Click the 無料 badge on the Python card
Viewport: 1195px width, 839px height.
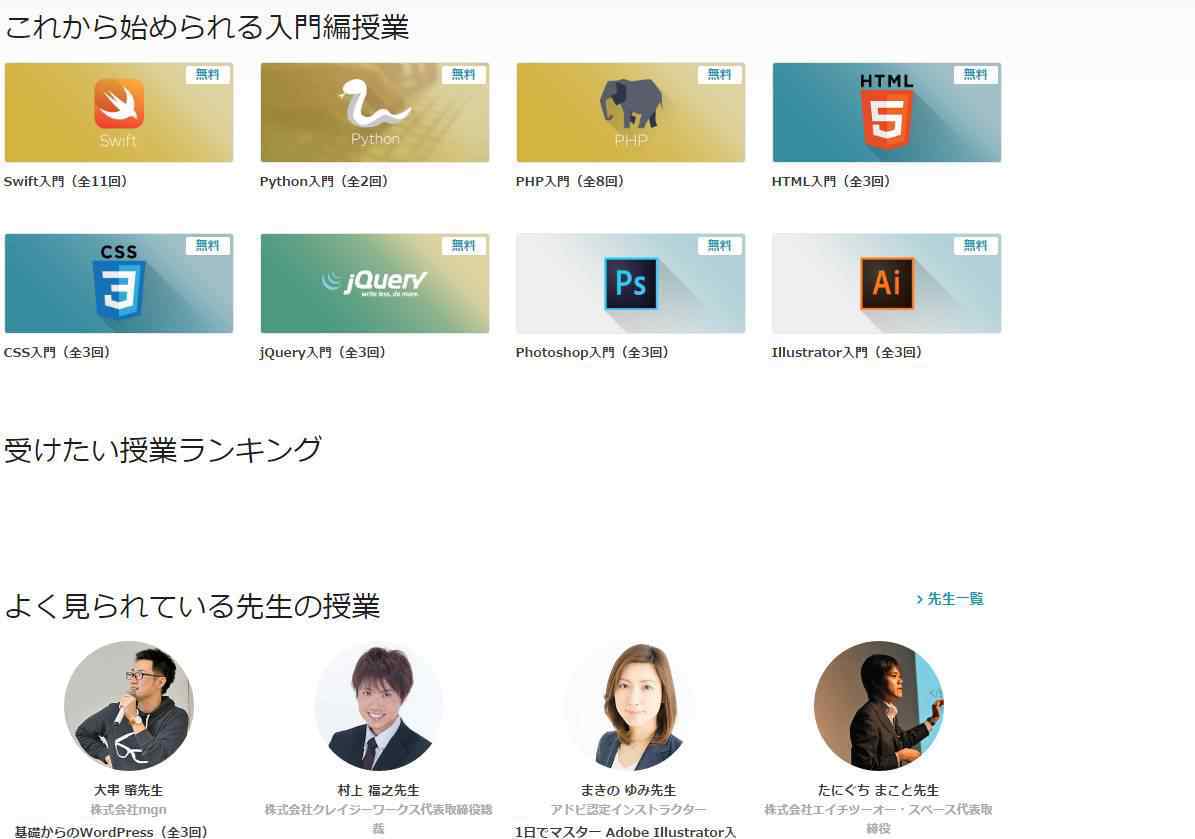(x=463, y=74)
